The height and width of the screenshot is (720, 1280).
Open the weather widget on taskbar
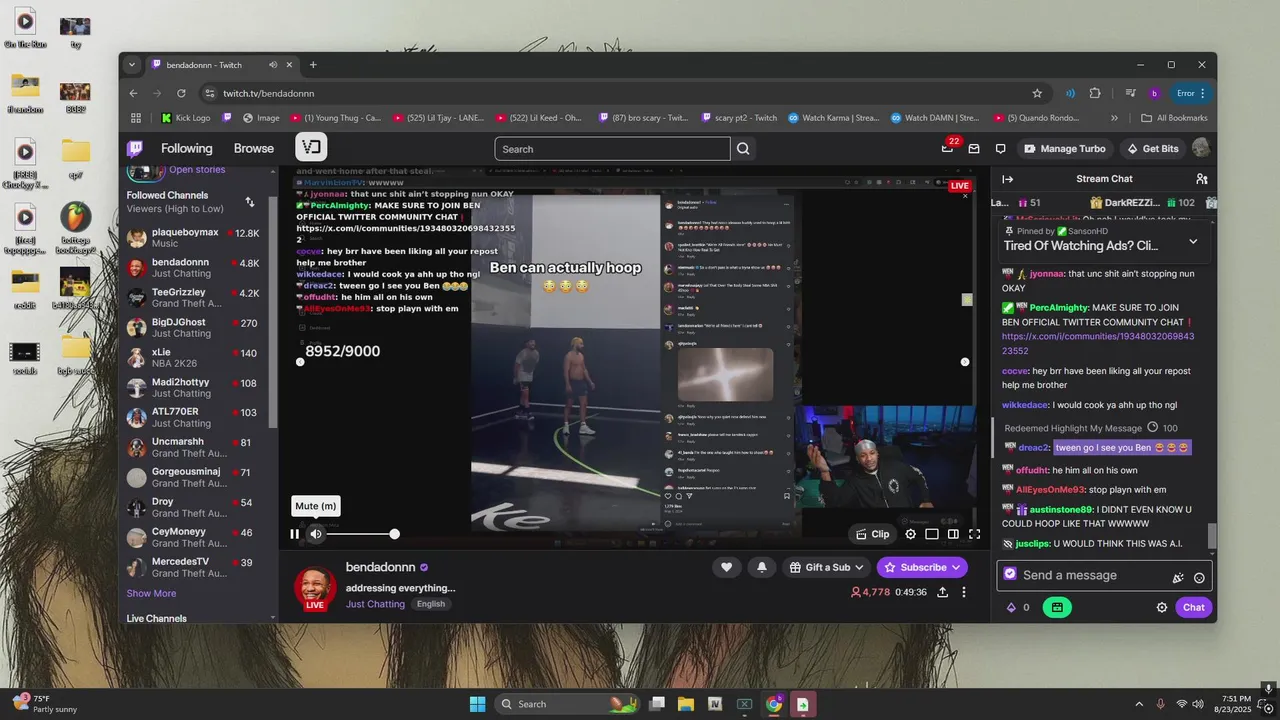click(x=45, y=704)
